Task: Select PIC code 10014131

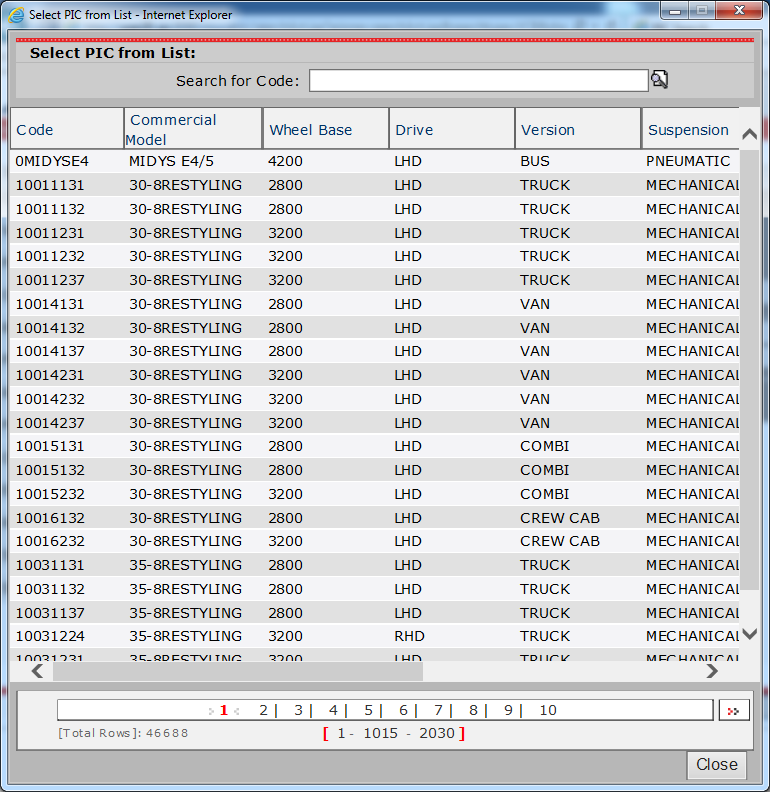Action: tap(50, 304)
